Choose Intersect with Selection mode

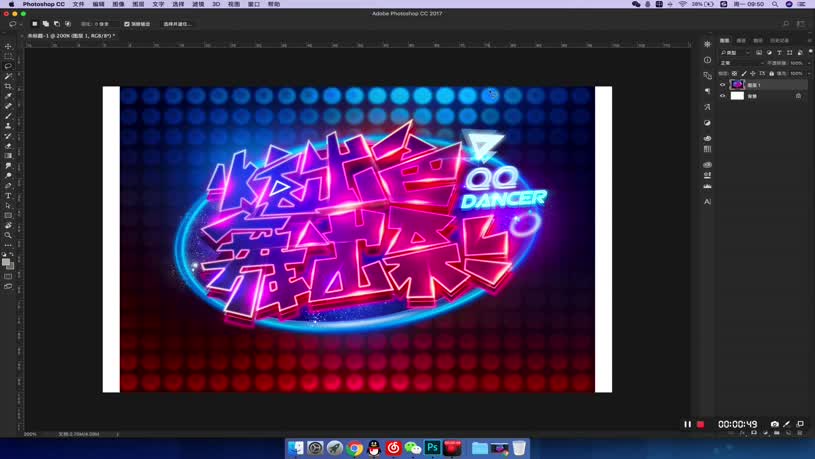click(68, 24)
